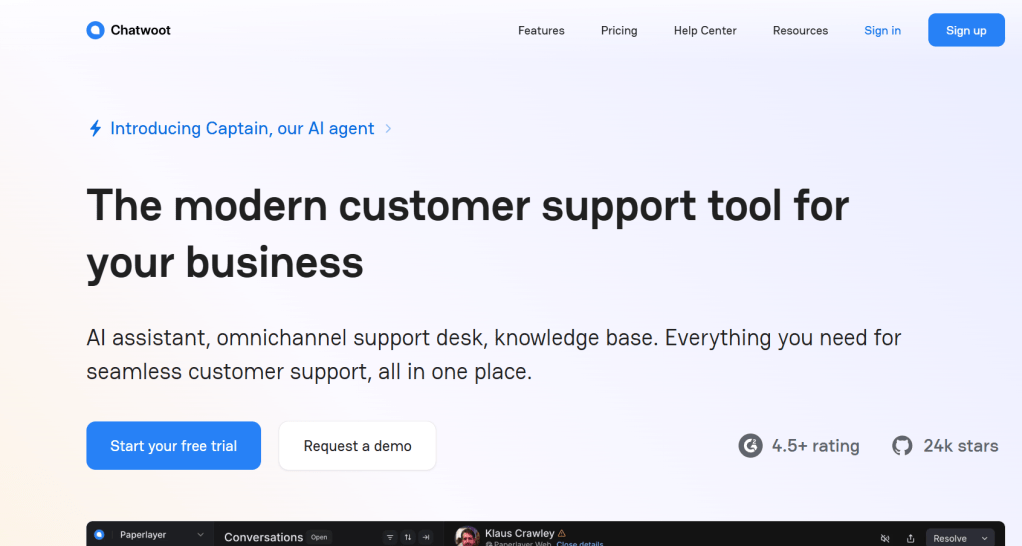Screen dimensions: 1022x546
Task: Click the lightning bolt icon beside Captain announcement
Action: pyautogui.click(x=95, y=129)
